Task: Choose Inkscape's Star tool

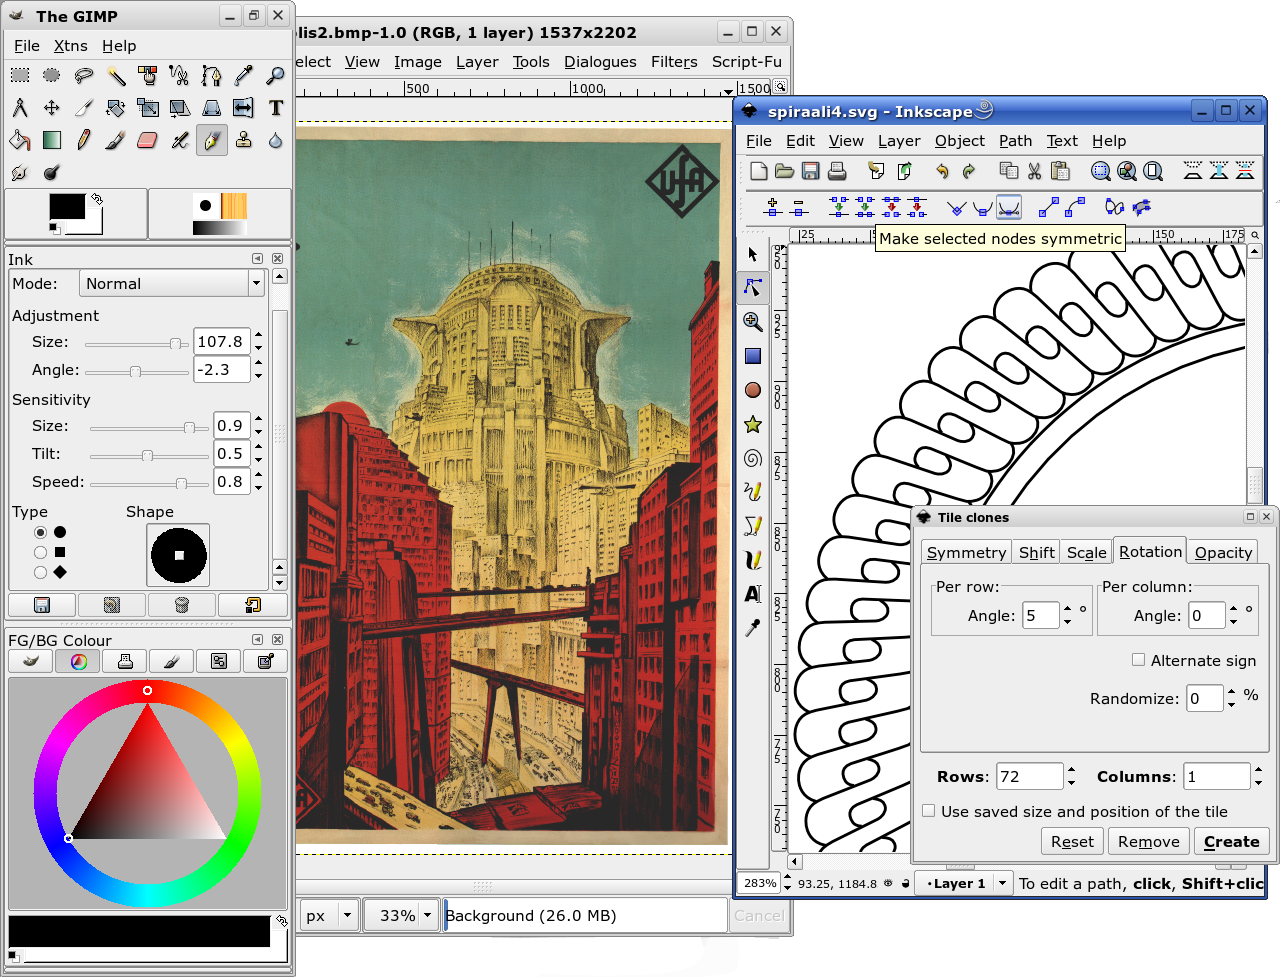Action: pyautogui.click(x=753, y=424)
